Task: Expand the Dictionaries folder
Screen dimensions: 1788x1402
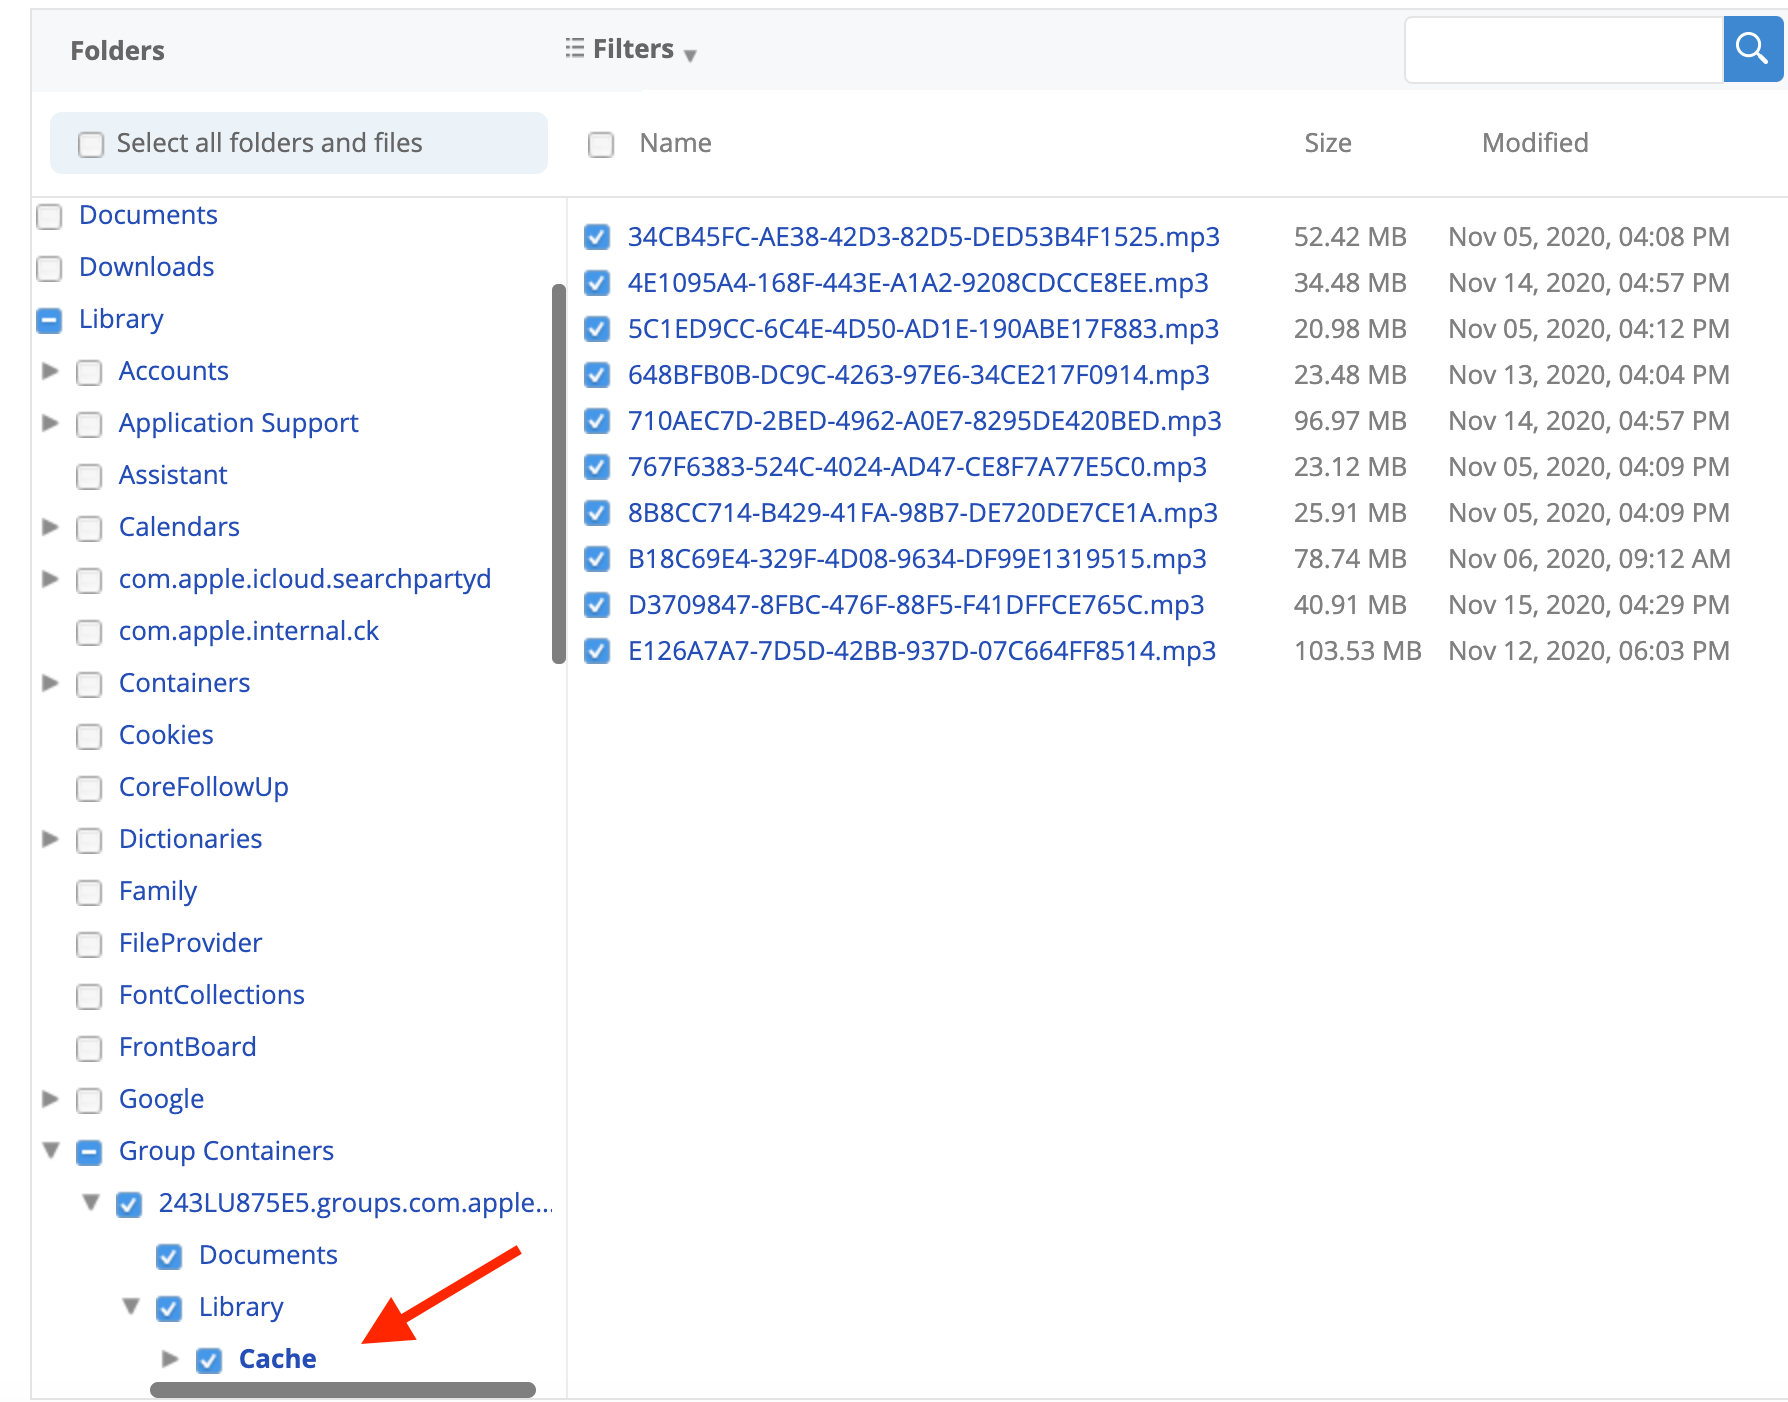Action: click(x=50, y=839)
